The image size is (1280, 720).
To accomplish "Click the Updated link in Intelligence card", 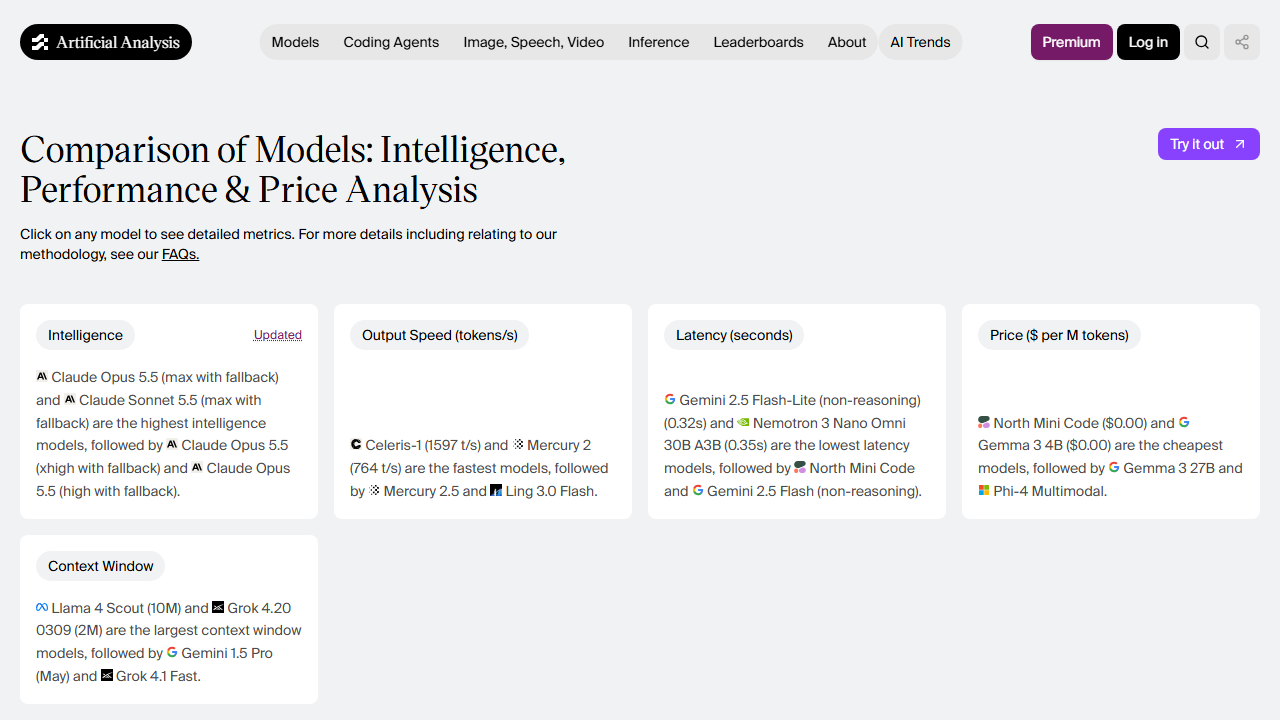I will click(278, 335).
